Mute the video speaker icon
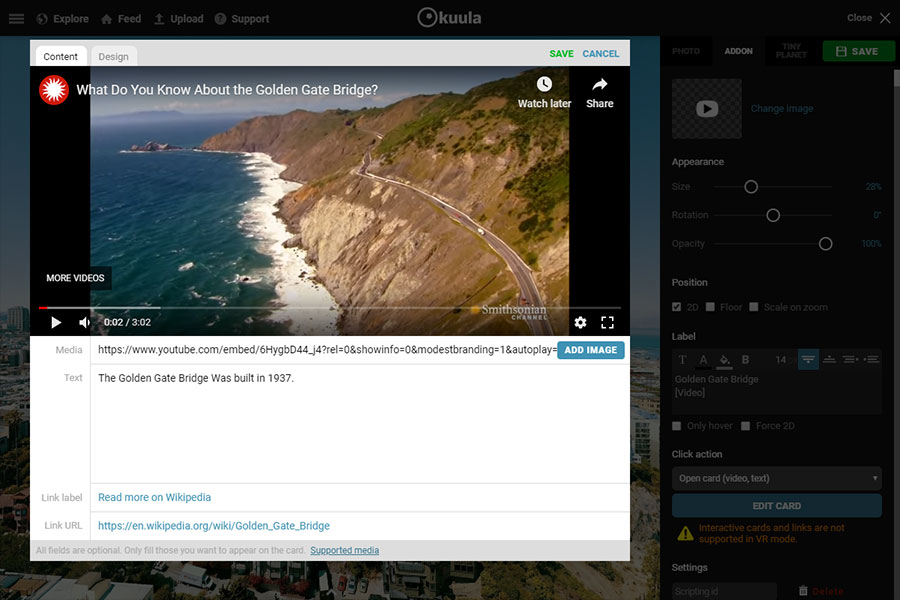The height and width of the screenshot is (600, 900). point(84,322)
